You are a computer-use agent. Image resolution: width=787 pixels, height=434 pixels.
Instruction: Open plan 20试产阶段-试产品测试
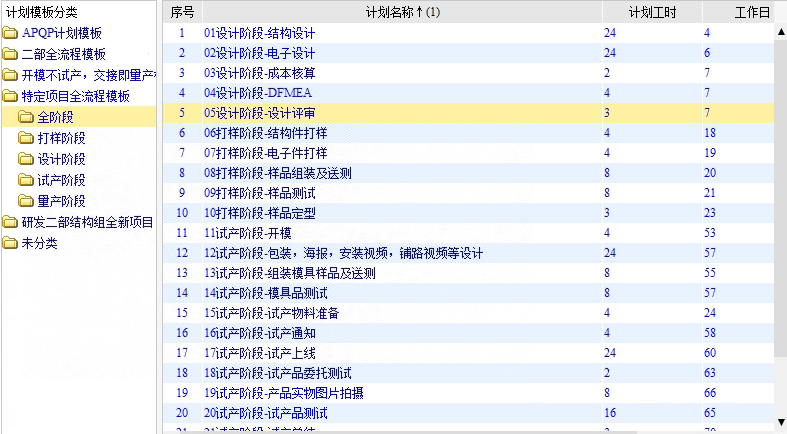point(266,413)
